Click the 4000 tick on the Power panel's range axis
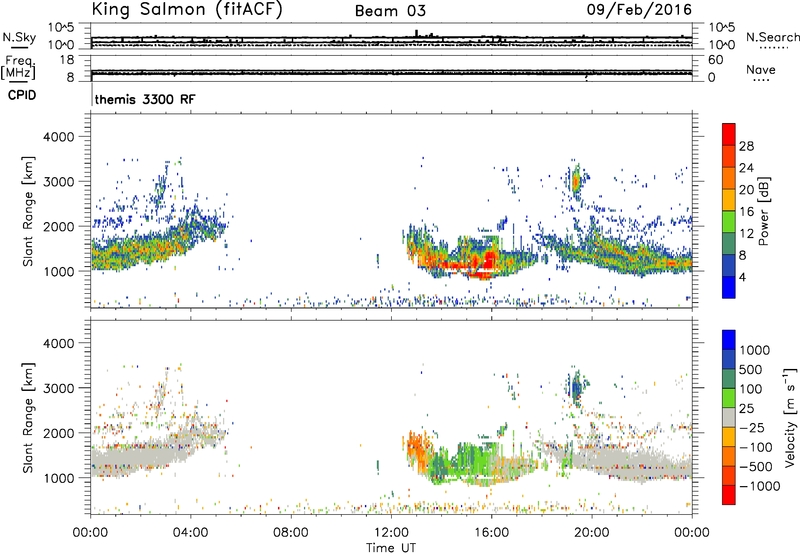The height and width of the screenshot is (554, 800). click(58, 137)
